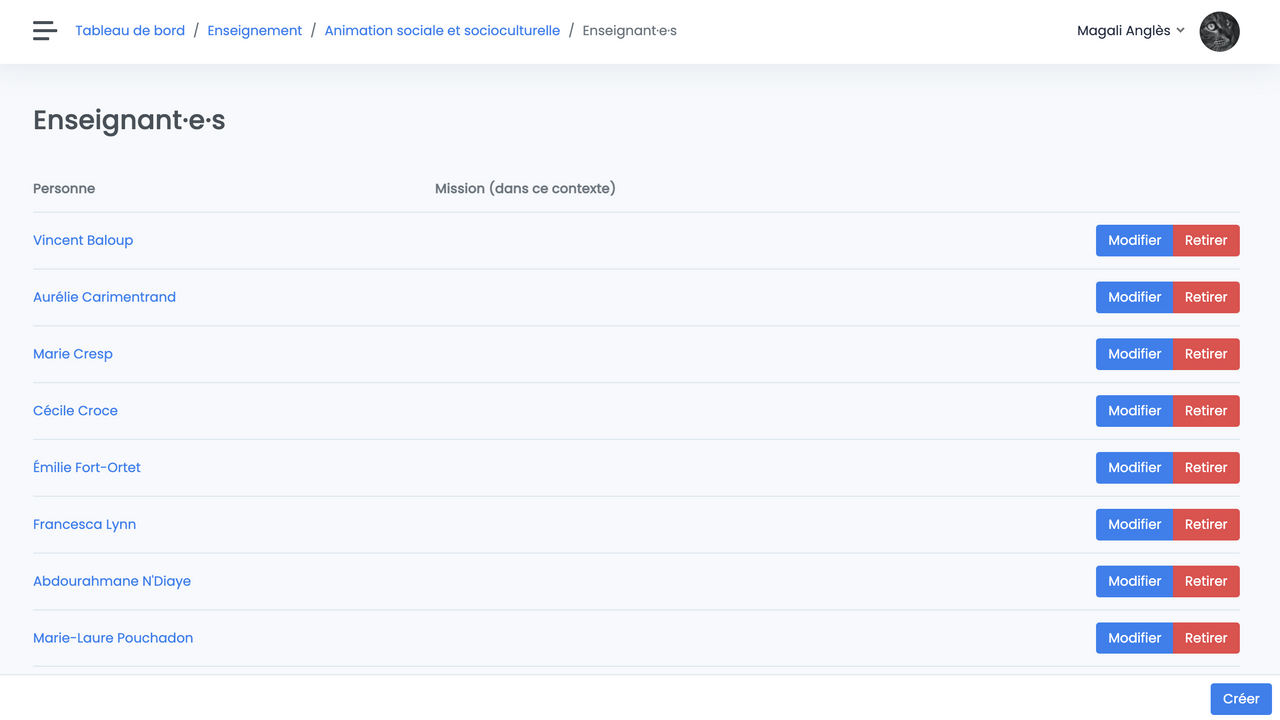Open Aurélie Carimentrand's profile
The height and width of the screenshot is (720, 1280).
click(x=104, y=297)
